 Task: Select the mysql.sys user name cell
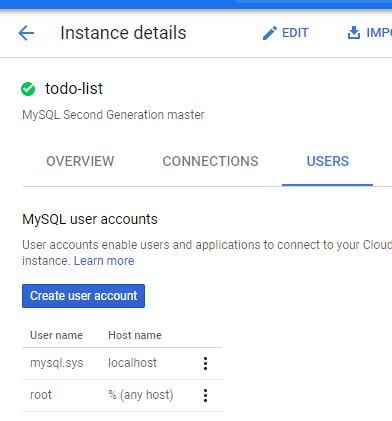[57, 363]
